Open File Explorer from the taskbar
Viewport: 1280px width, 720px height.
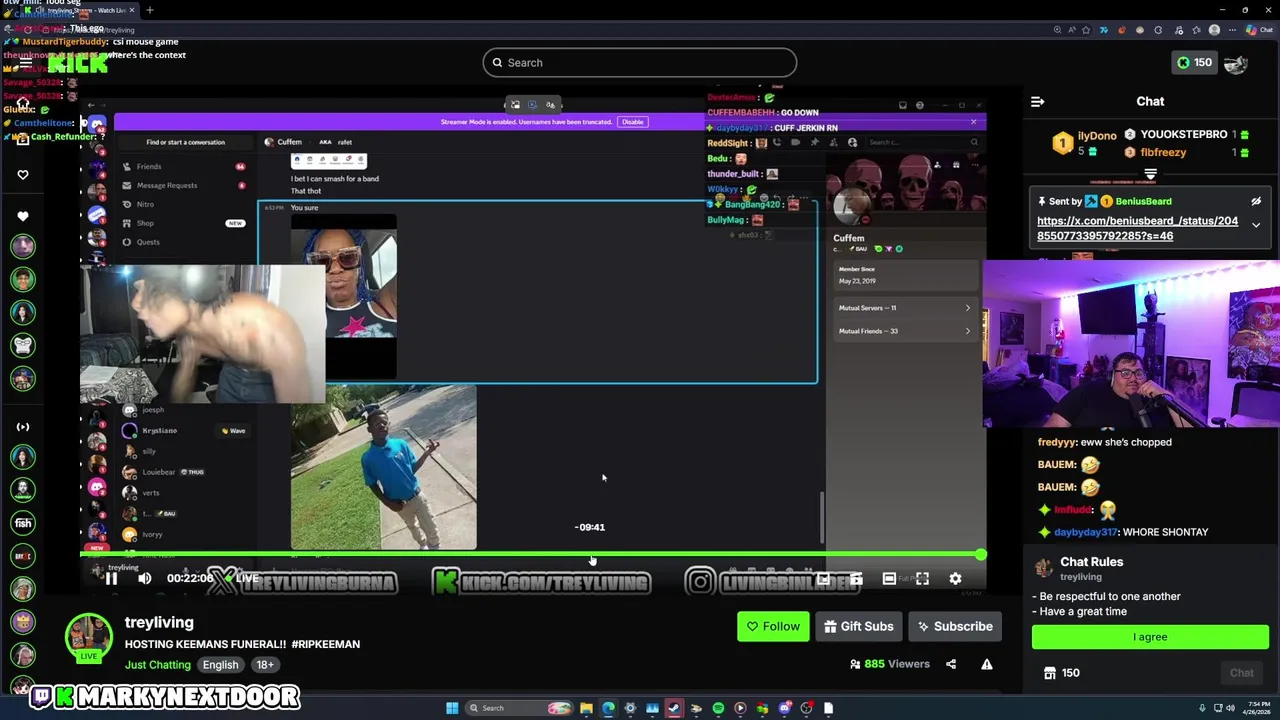pyautogui.click(x=586, y=708)
